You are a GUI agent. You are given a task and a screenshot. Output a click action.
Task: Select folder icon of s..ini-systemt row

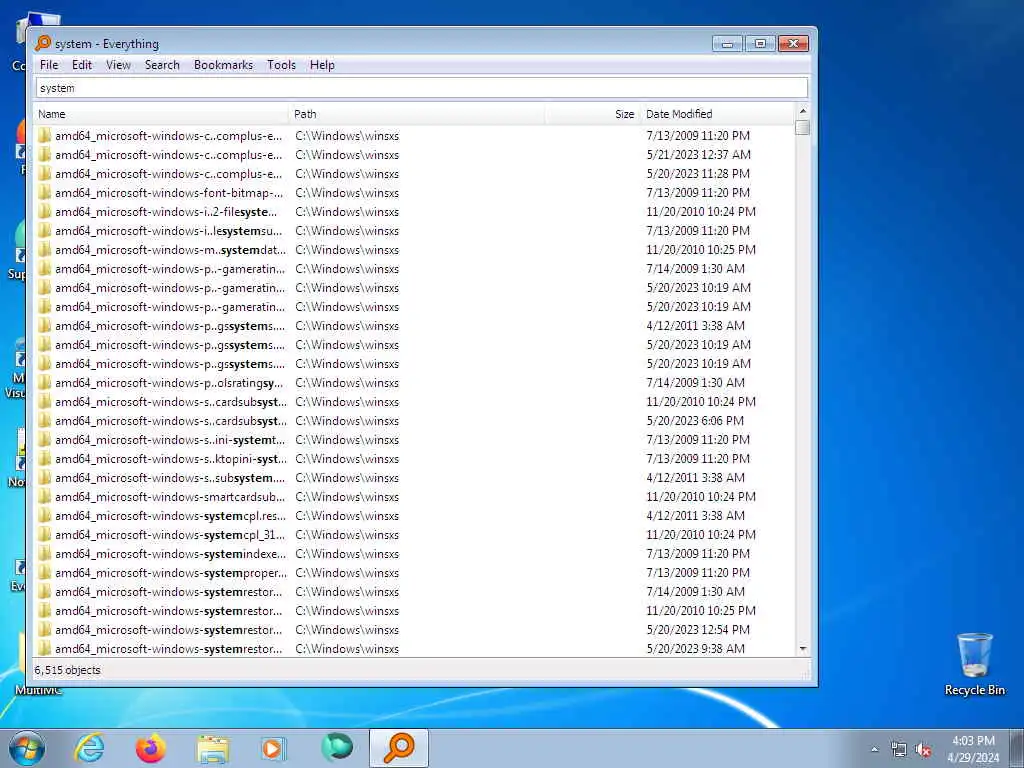pos(44,440)
